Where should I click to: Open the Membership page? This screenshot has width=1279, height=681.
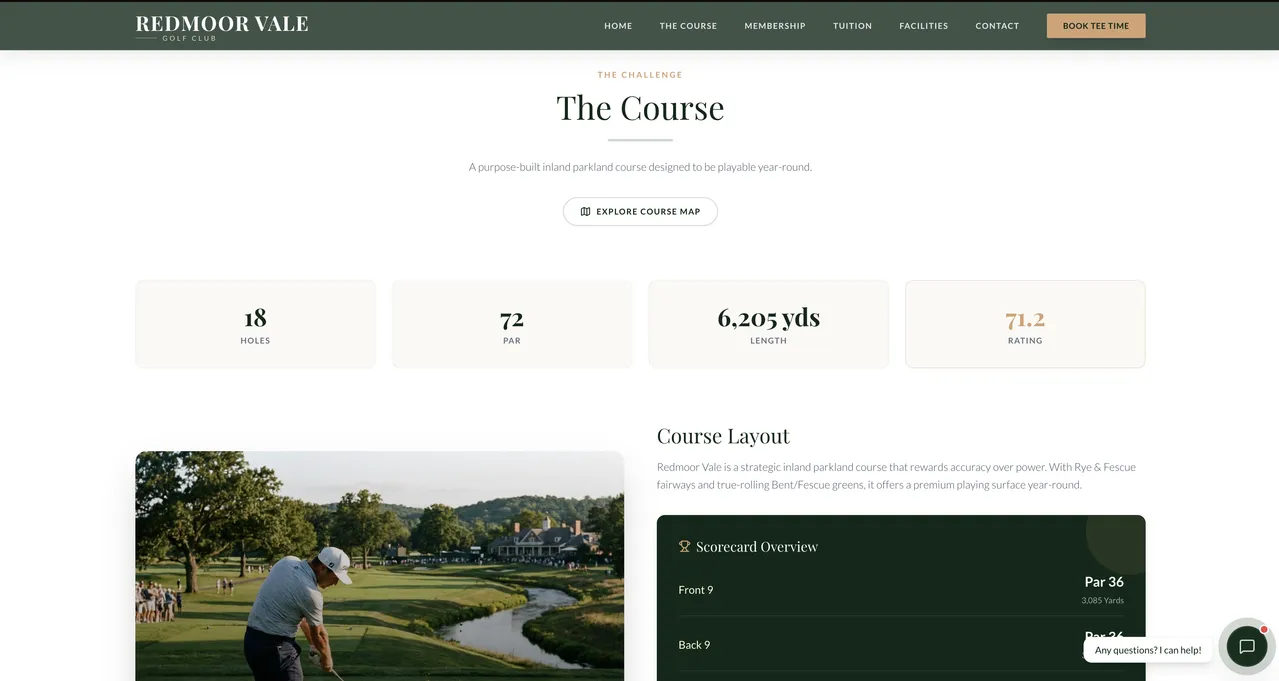coord(774,26)
